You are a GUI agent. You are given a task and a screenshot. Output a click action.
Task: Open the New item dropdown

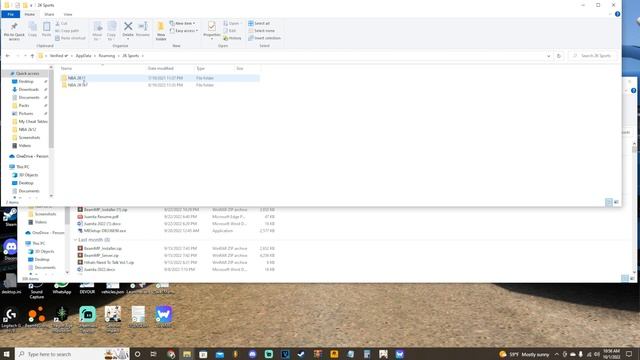[x=182, y=23]
